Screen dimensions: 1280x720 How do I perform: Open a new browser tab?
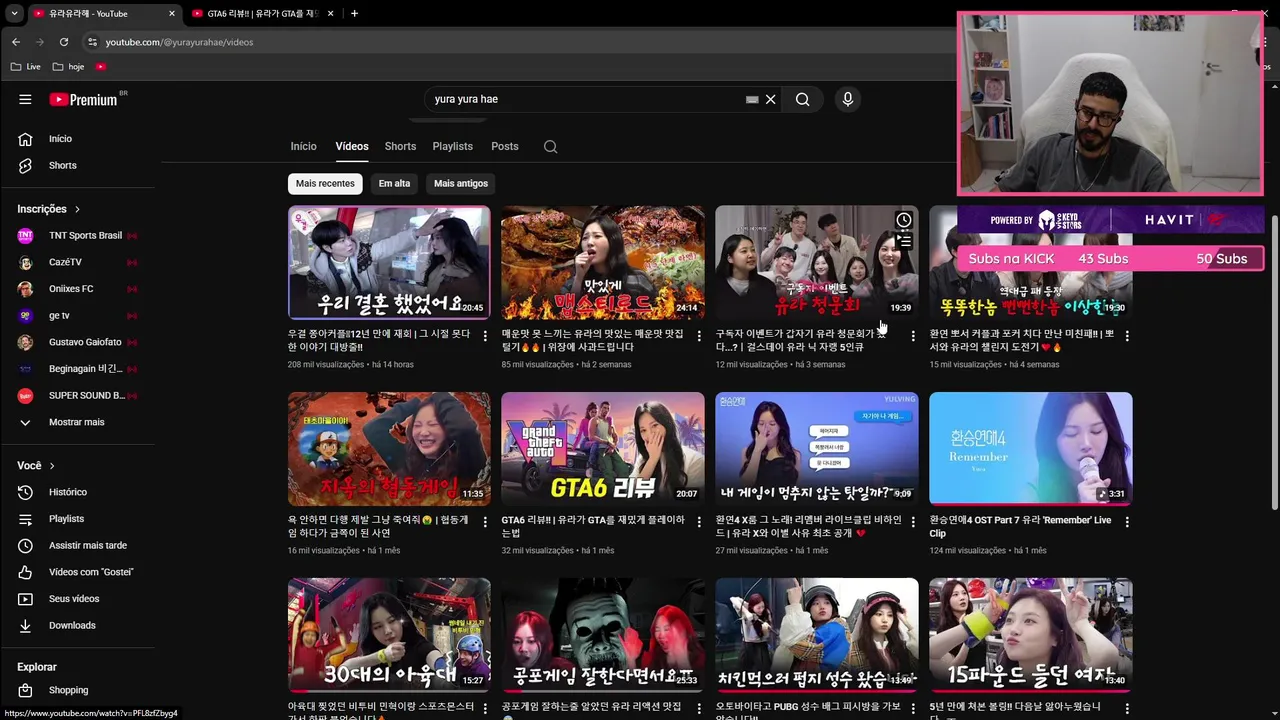tap(354, 13)
